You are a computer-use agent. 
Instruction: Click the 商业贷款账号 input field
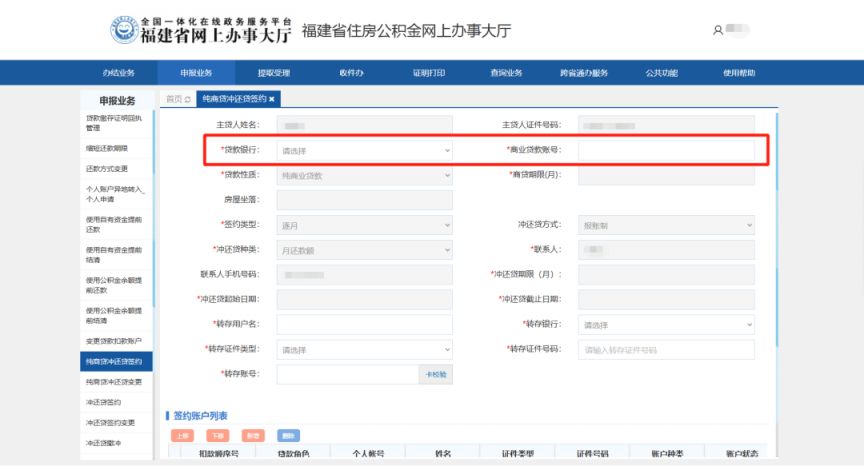666,150
